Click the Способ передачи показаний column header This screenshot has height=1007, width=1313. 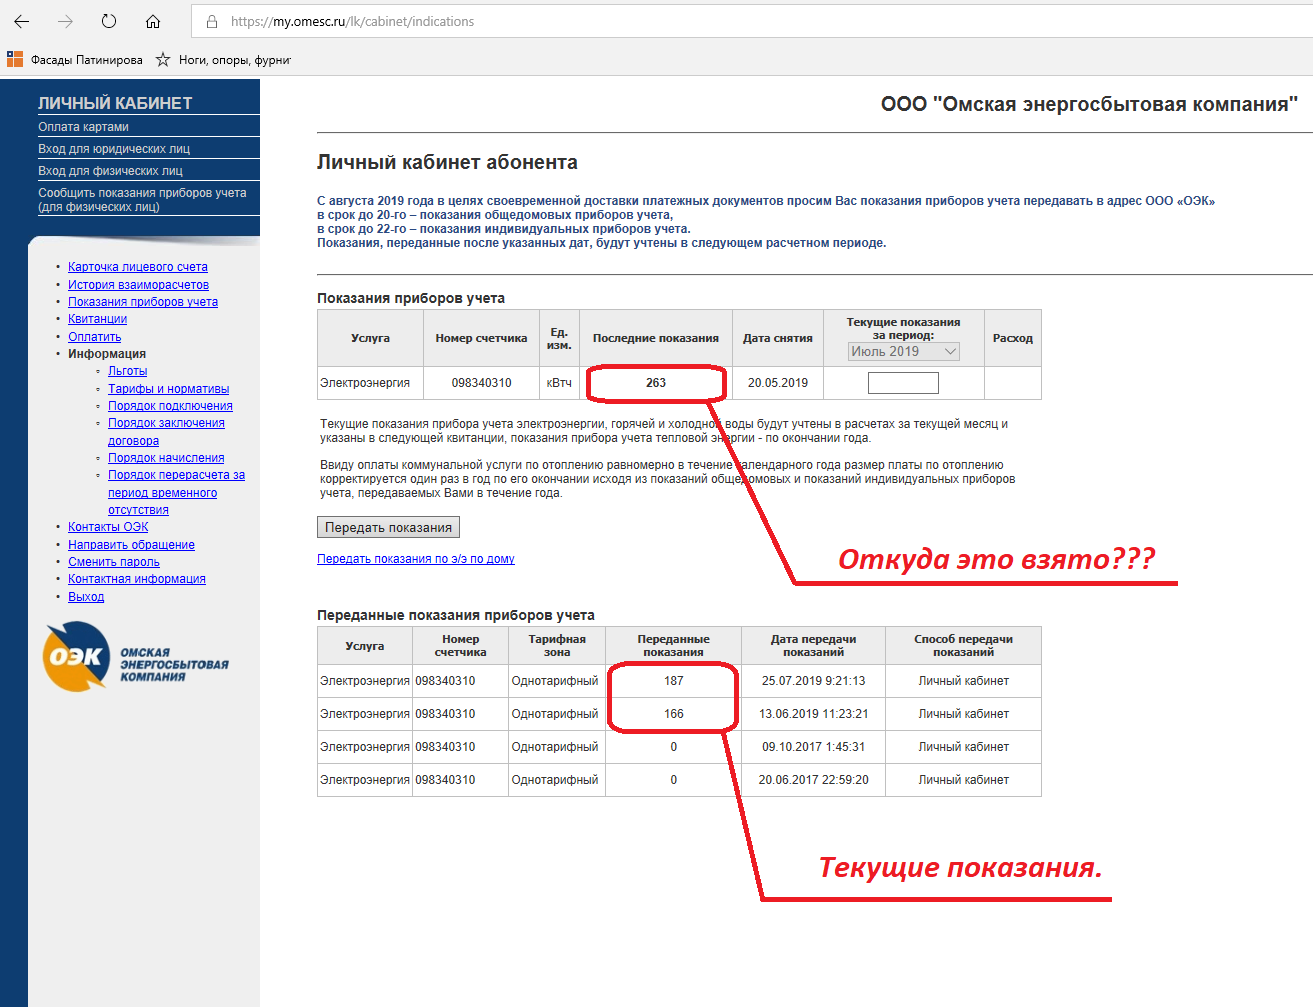click(x=963, y=645)
